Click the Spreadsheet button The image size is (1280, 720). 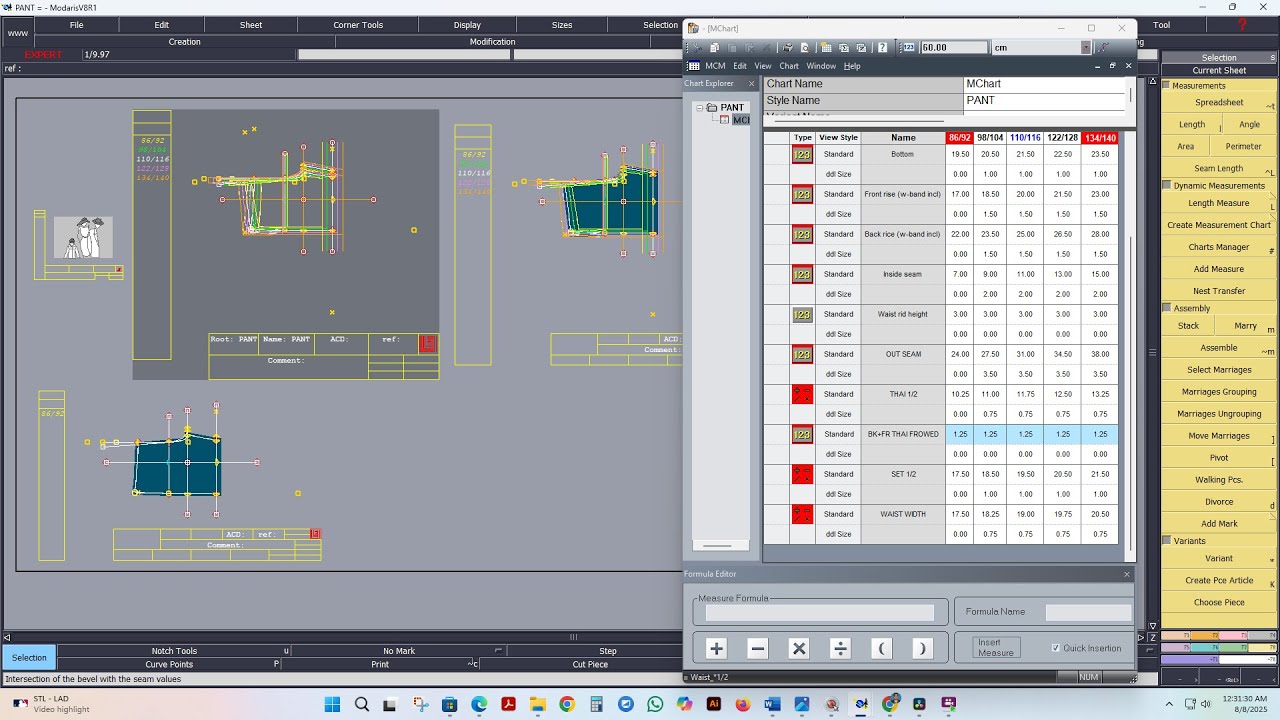click(1219, 103)
